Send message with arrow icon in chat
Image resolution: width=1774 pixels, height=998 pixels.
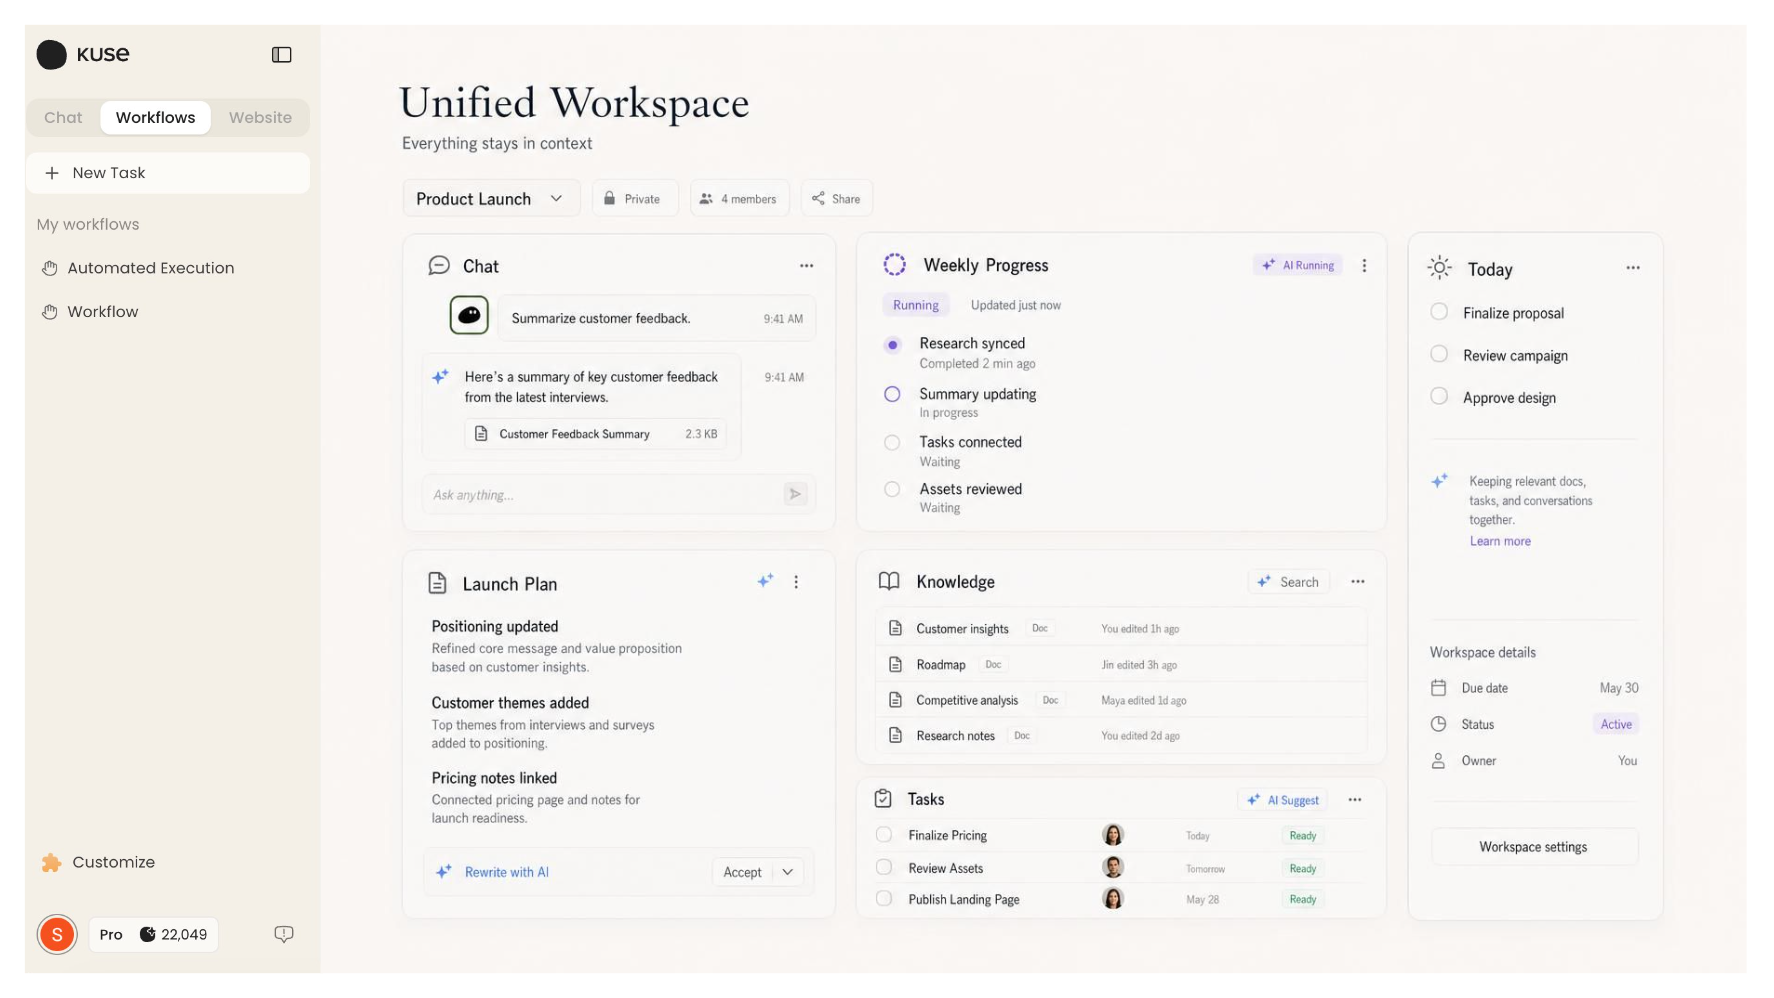(795, 494)
